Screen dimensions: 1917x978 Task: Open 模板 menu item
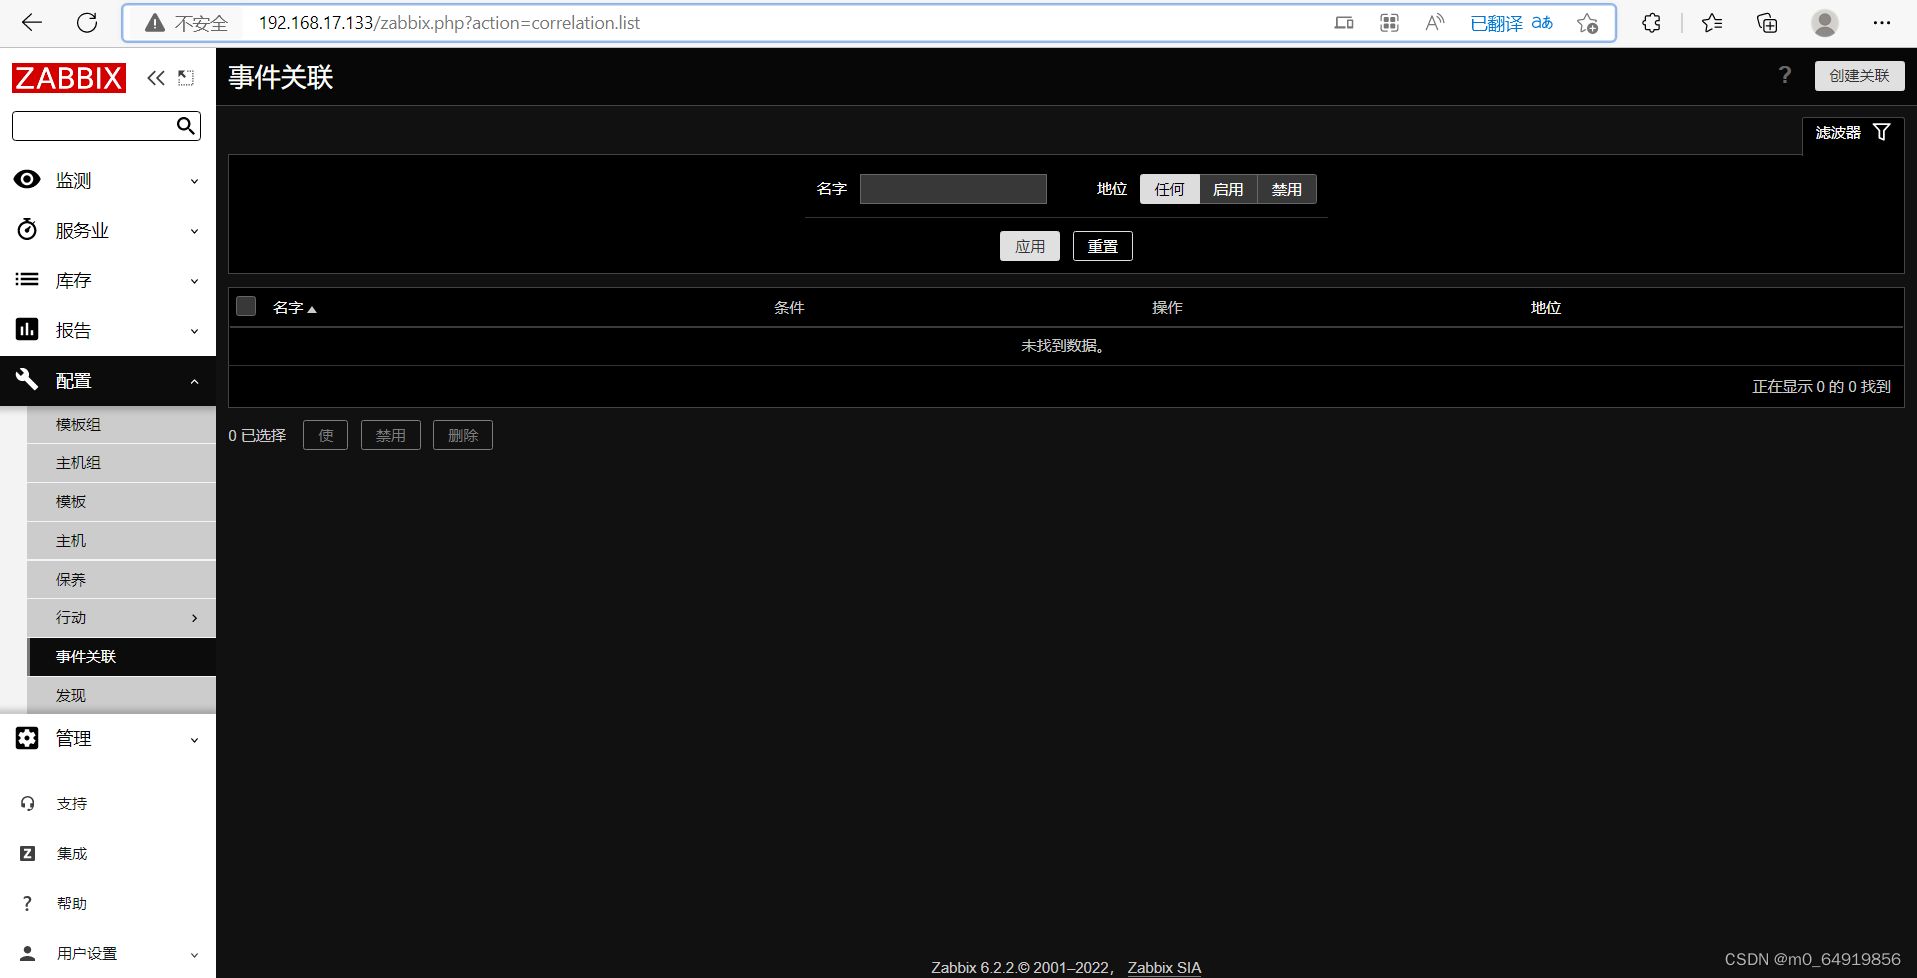[122, 502]
